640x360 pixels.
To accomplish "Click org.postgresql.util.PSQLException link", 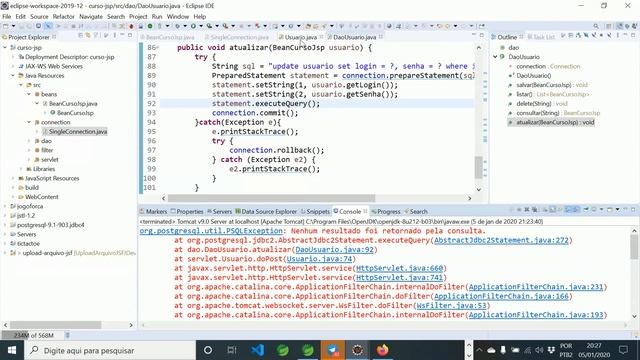I will [211, 231].
